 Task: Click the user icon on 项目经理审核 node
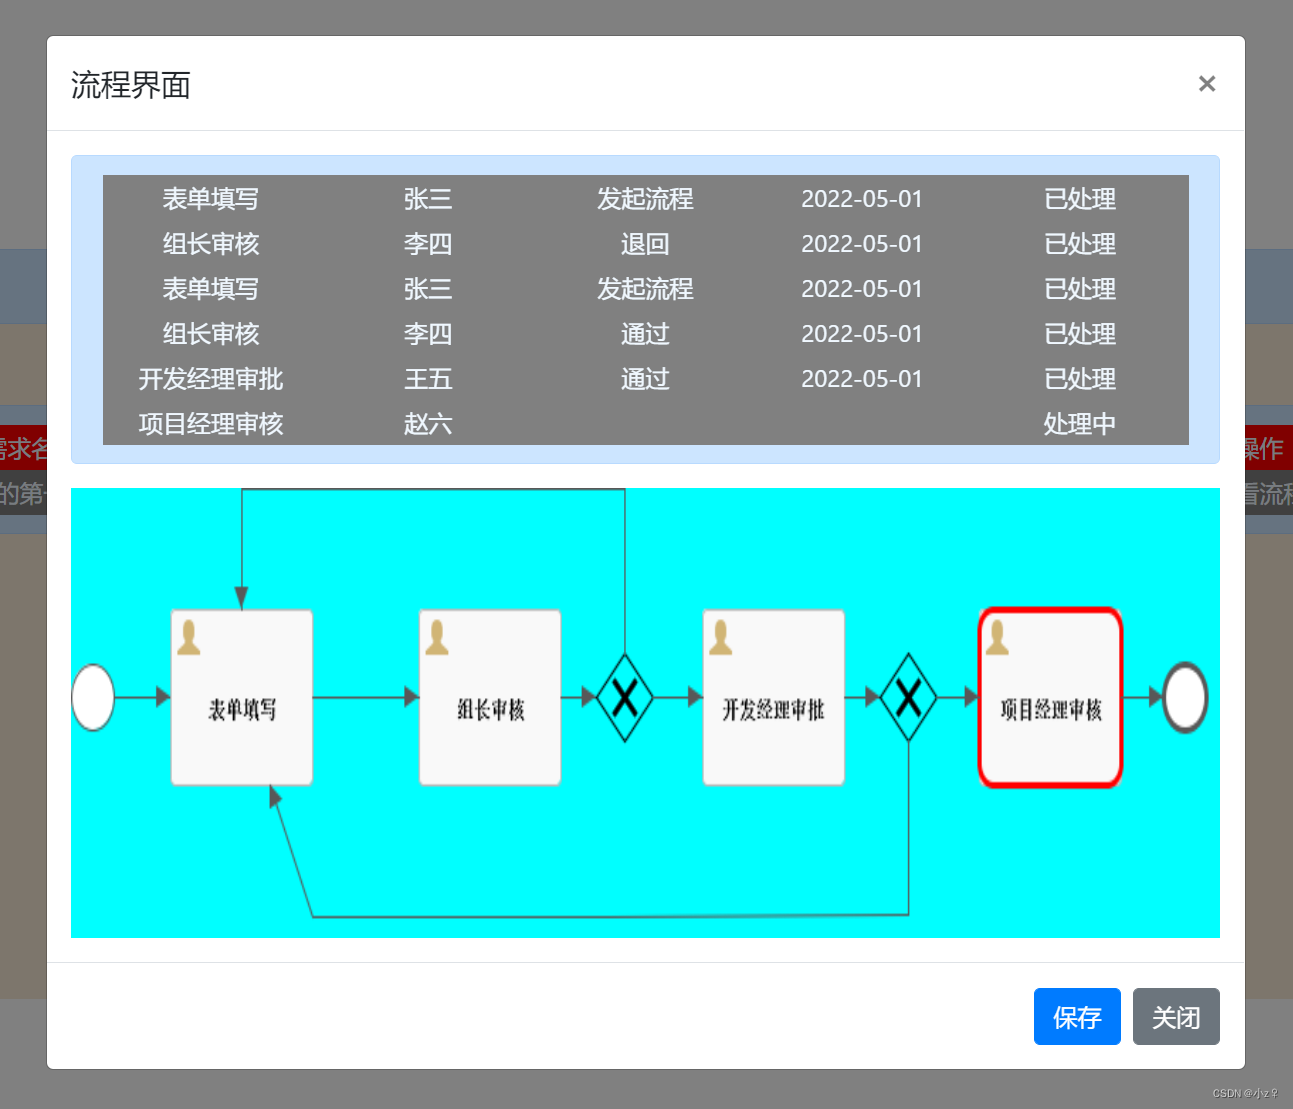pos(997,637)
